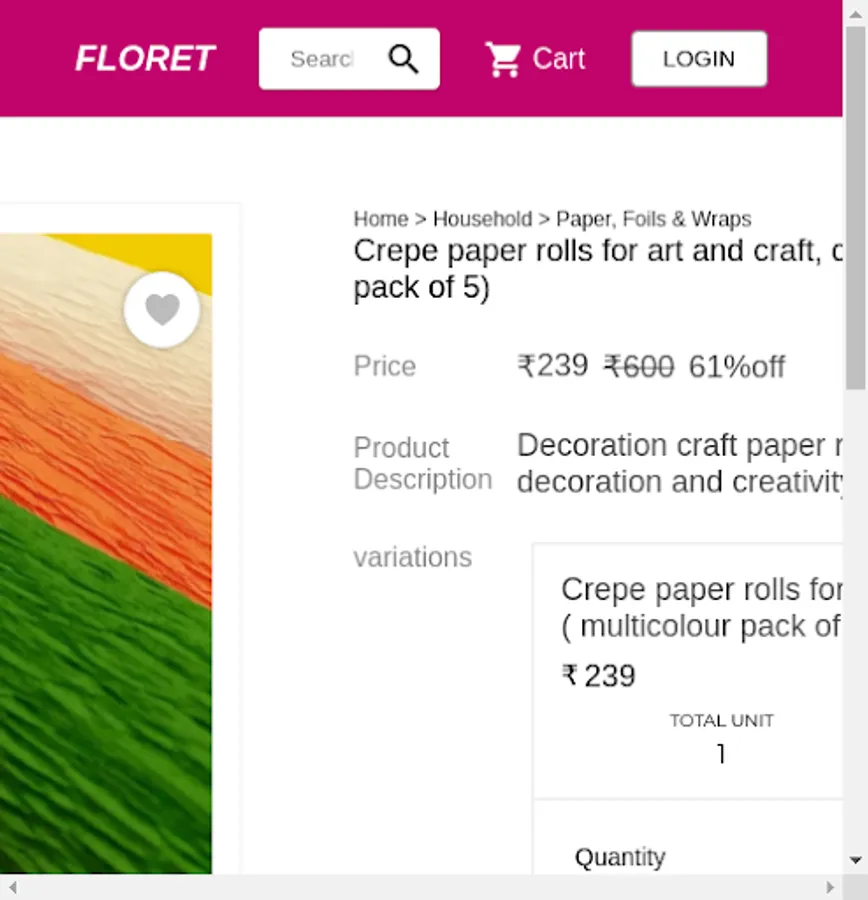Click the search magnifier icon
Viewport: 868px width, 900px height.
tap(403, 59)
